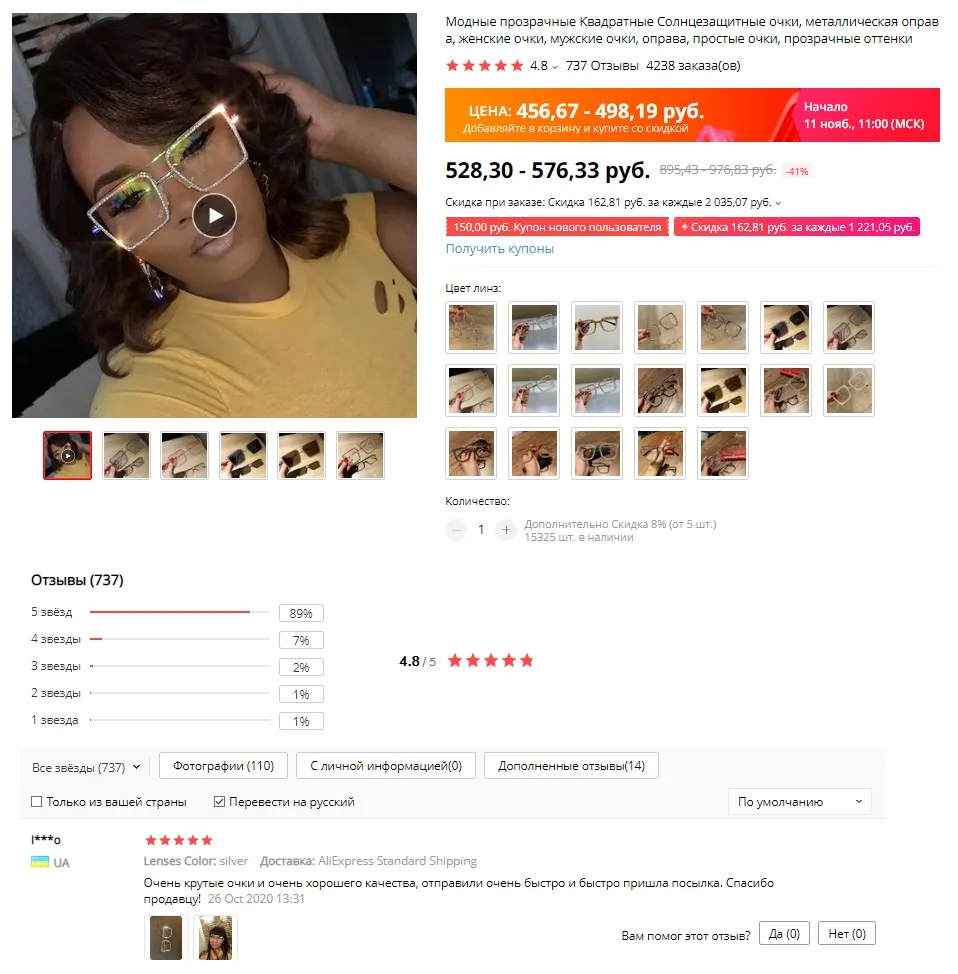The width and height of the screenshot is (958, 974).
Task: Check 'Только из вашей страны' checkbox
Action: pyautogui.click(x=37, y=802)
